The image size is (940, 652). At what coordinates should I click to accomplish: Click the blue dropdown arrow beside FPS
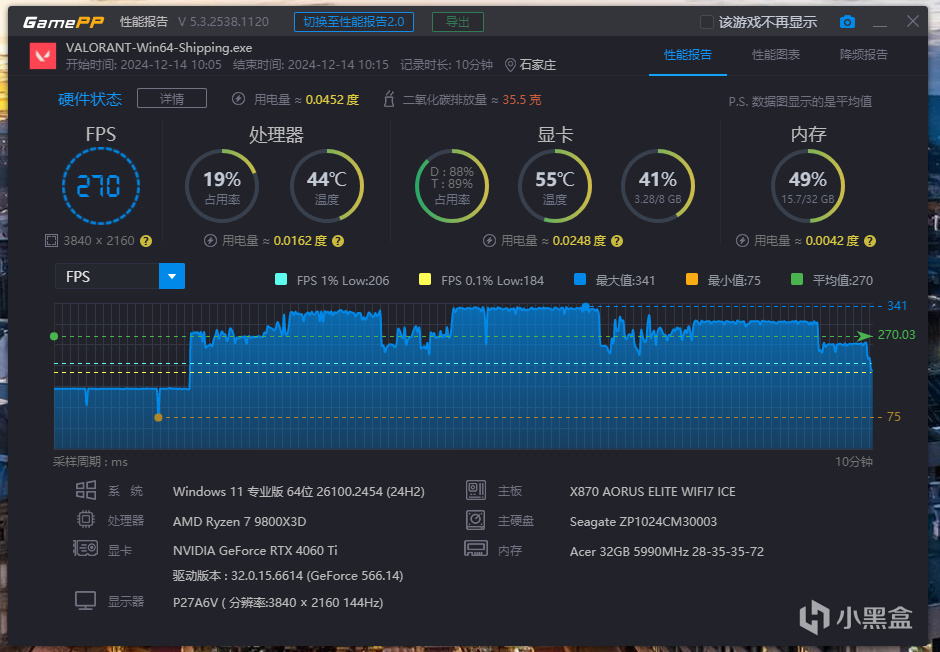(x=172, y=276)
